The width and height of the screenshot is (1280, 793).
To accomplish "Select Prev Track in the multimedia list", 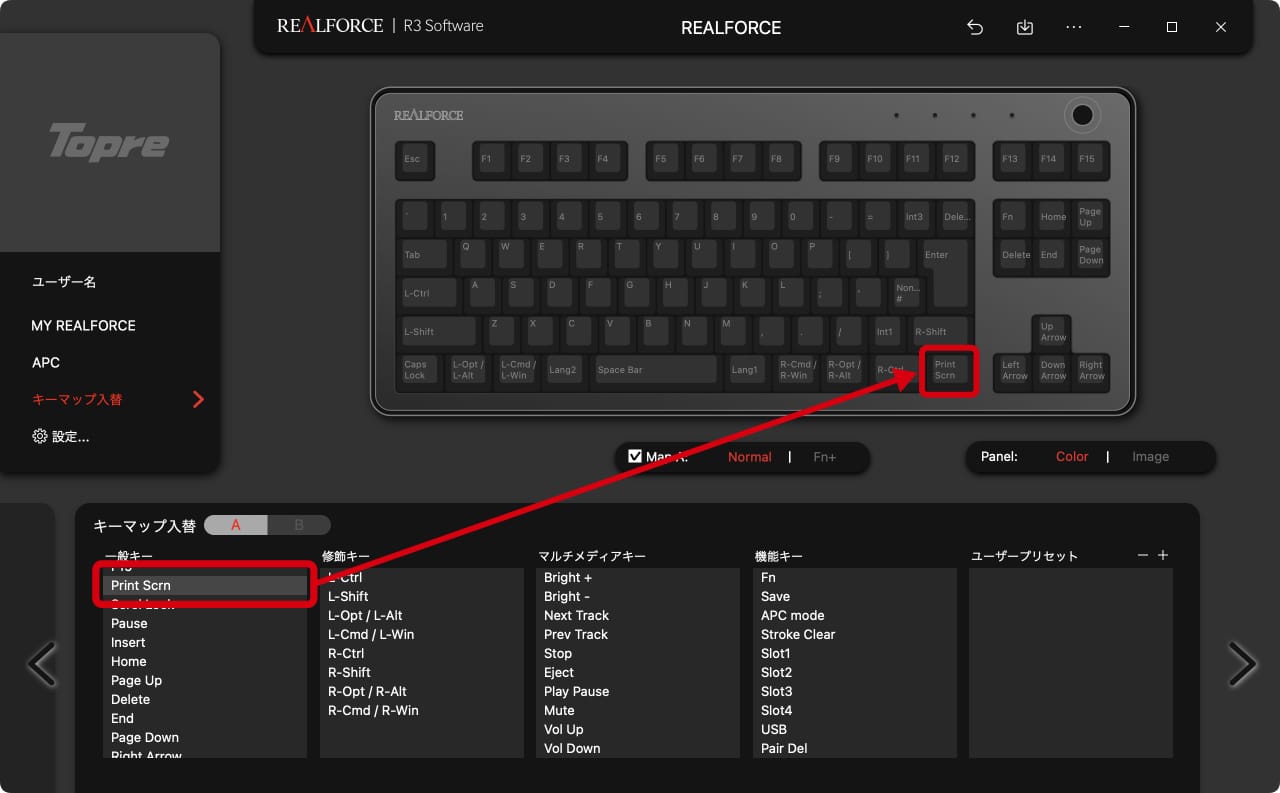I will point(638,634).
